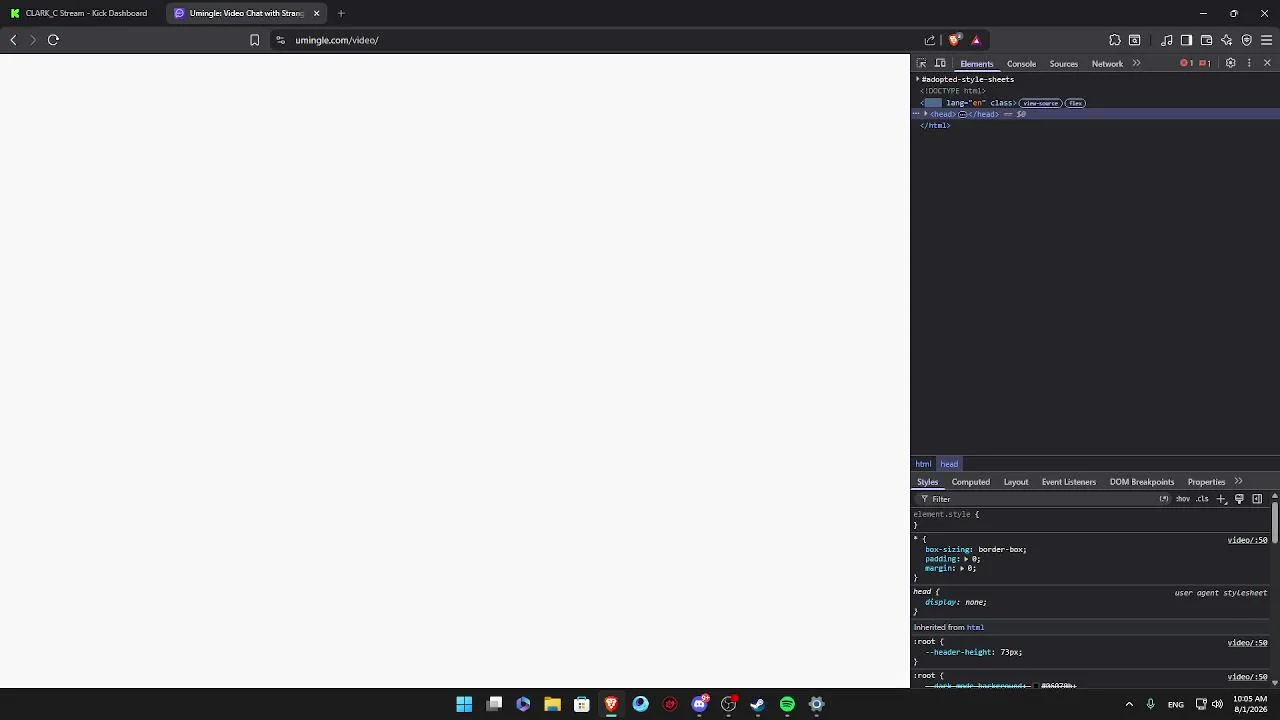Switch to the Sources tab
This screenshot has height=720, width=1280.
click(1064, 64)
